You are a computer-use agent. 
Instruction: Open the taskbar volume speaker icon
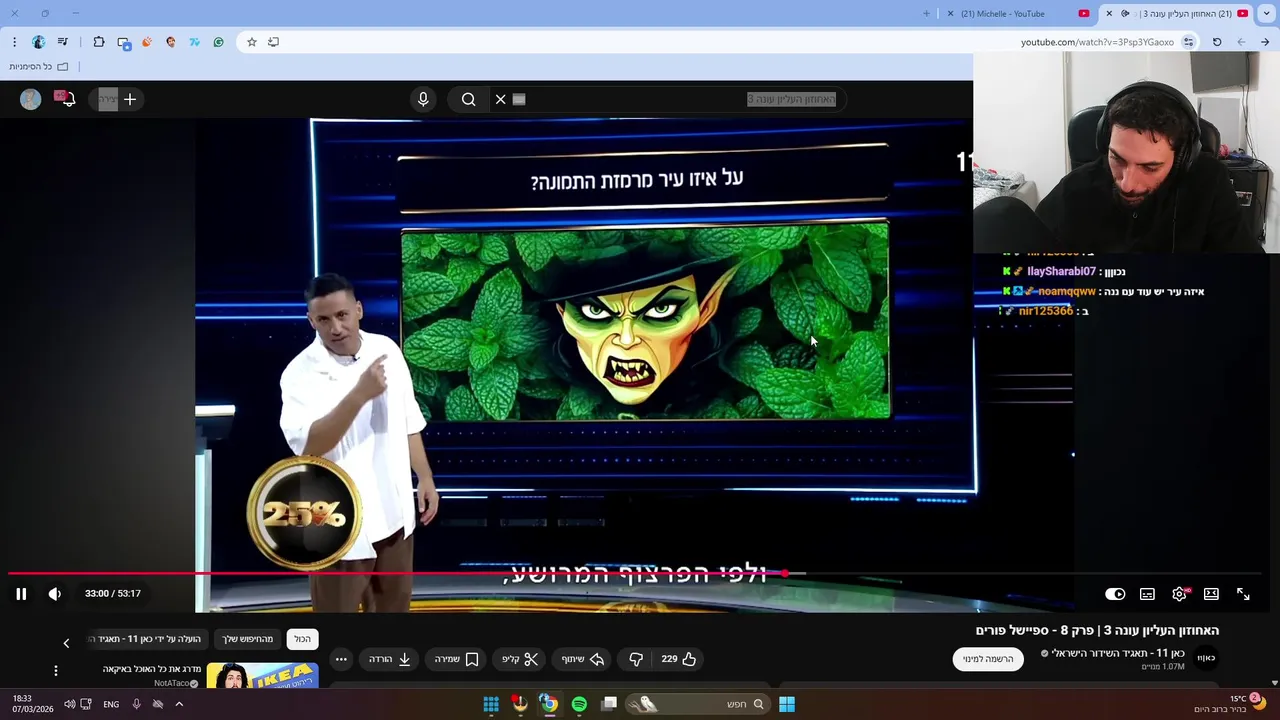click(69, 704)
